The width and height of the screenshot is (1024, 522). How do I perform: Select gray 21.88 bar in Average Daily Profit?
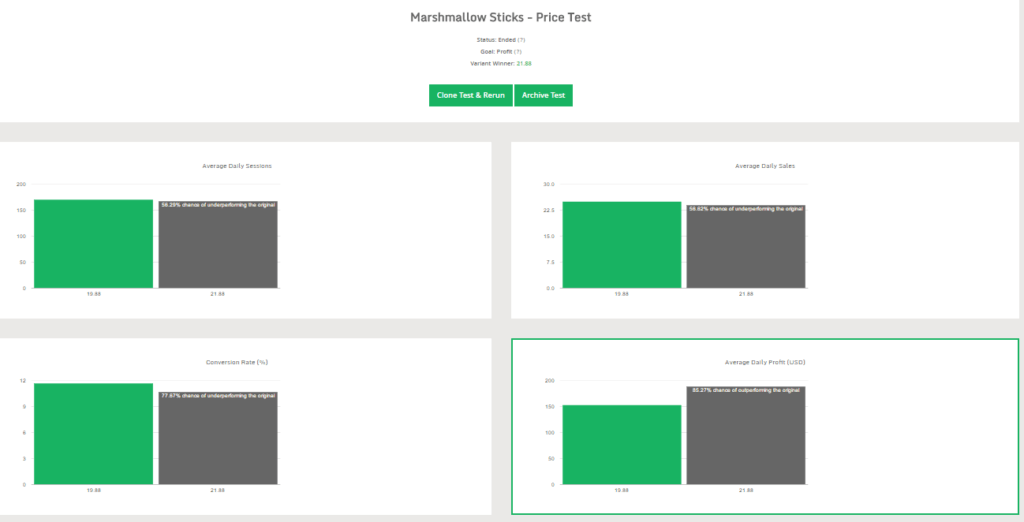(745, 440)
